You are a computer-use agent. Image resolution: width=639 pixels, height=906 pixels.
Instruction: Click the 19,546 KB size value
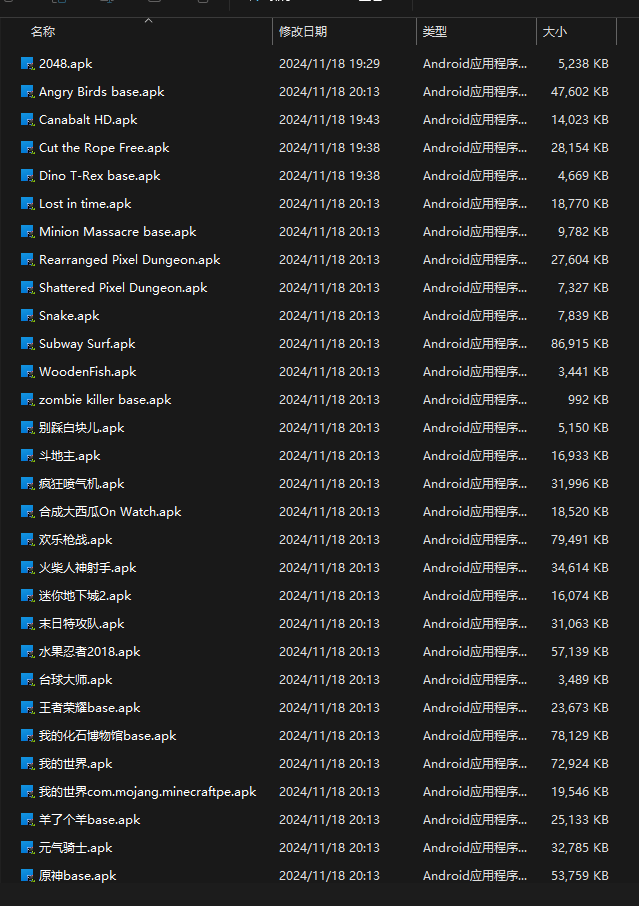point(579,792)
